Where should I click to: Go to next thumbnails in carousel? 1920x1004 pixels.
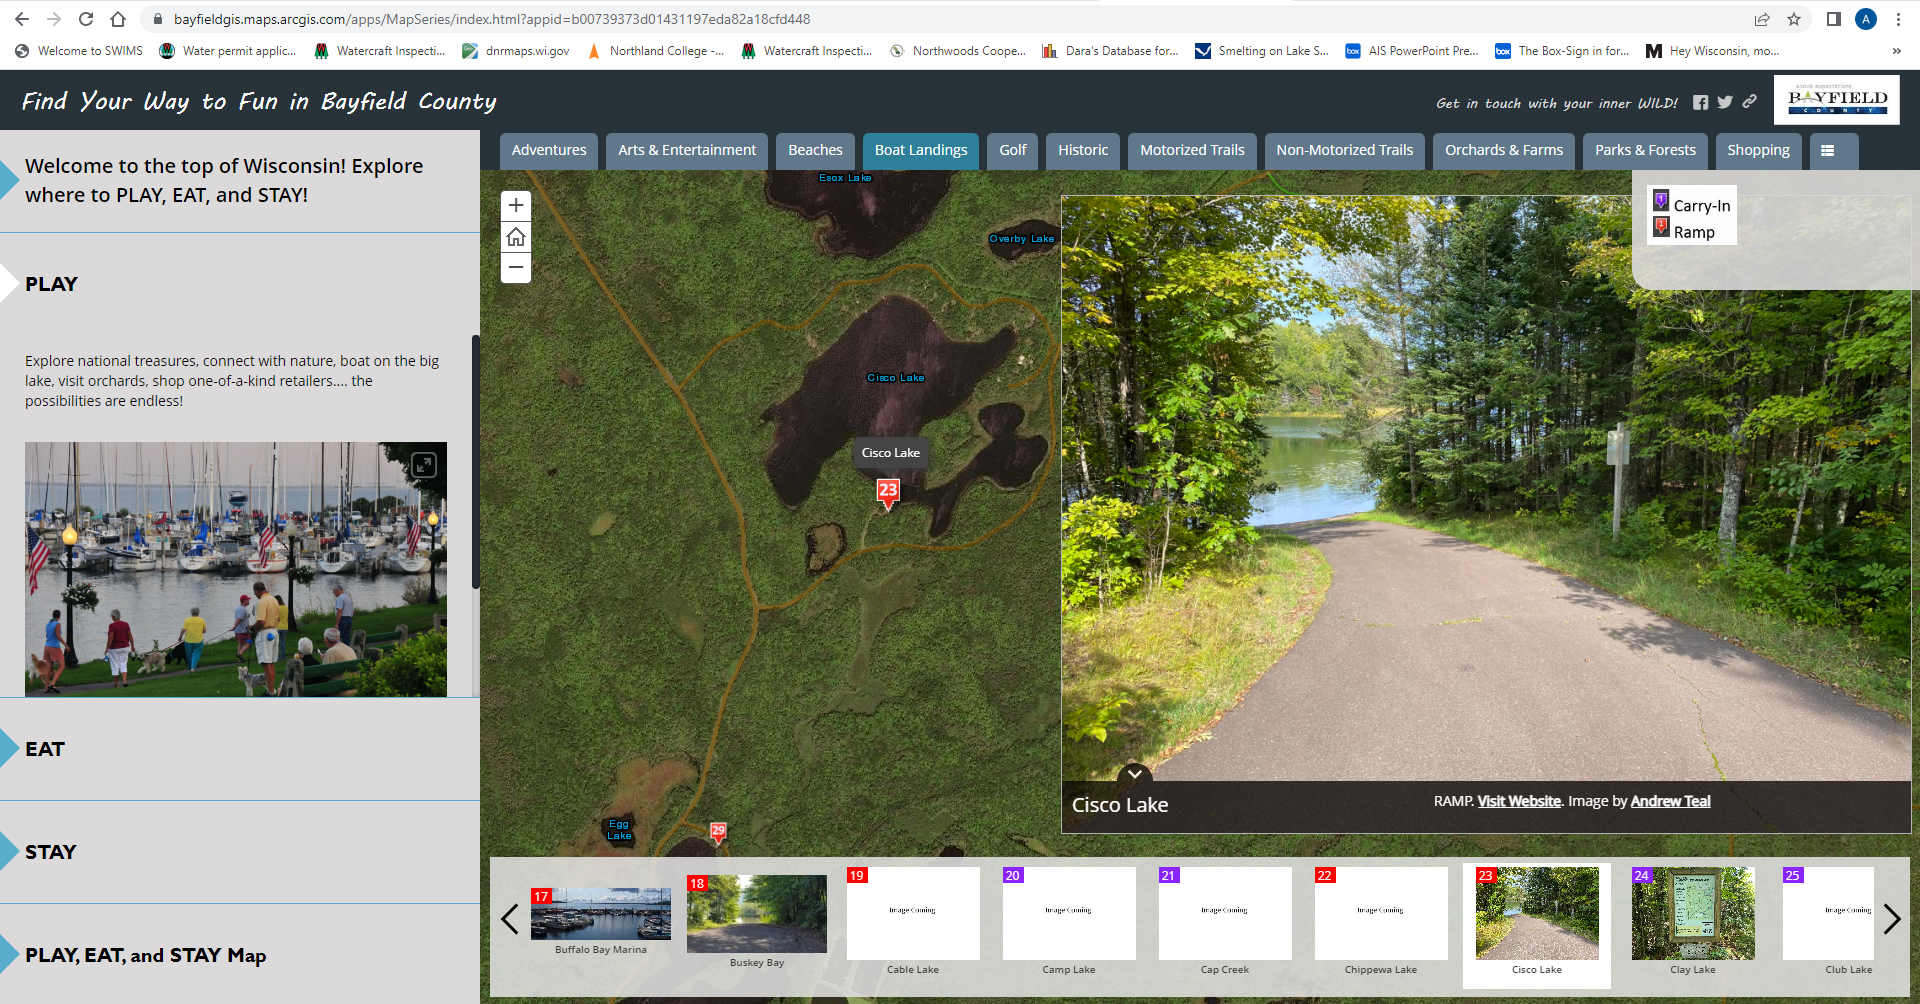1891,919
